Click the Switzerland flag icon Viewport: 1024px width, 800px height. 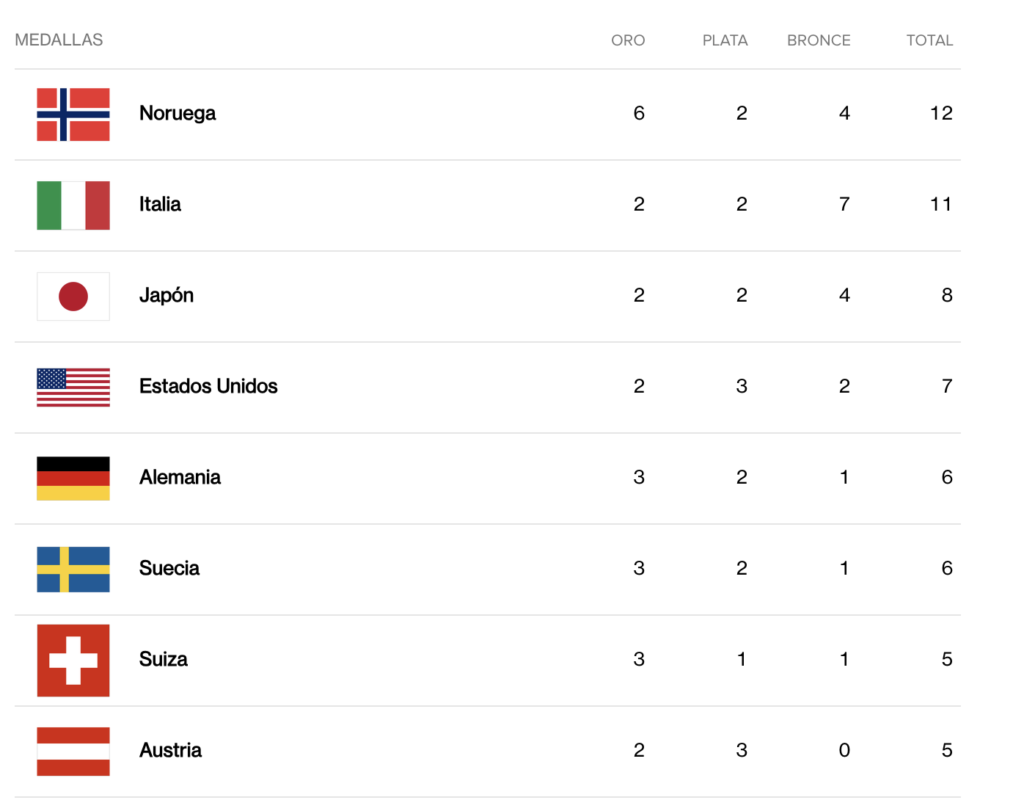point(73,660)
